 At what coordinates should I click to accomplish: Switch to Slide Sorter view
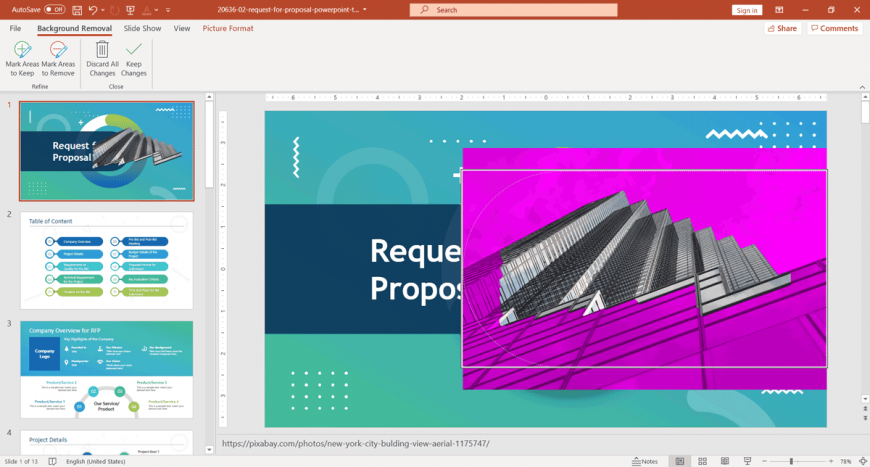click(702, 461)
